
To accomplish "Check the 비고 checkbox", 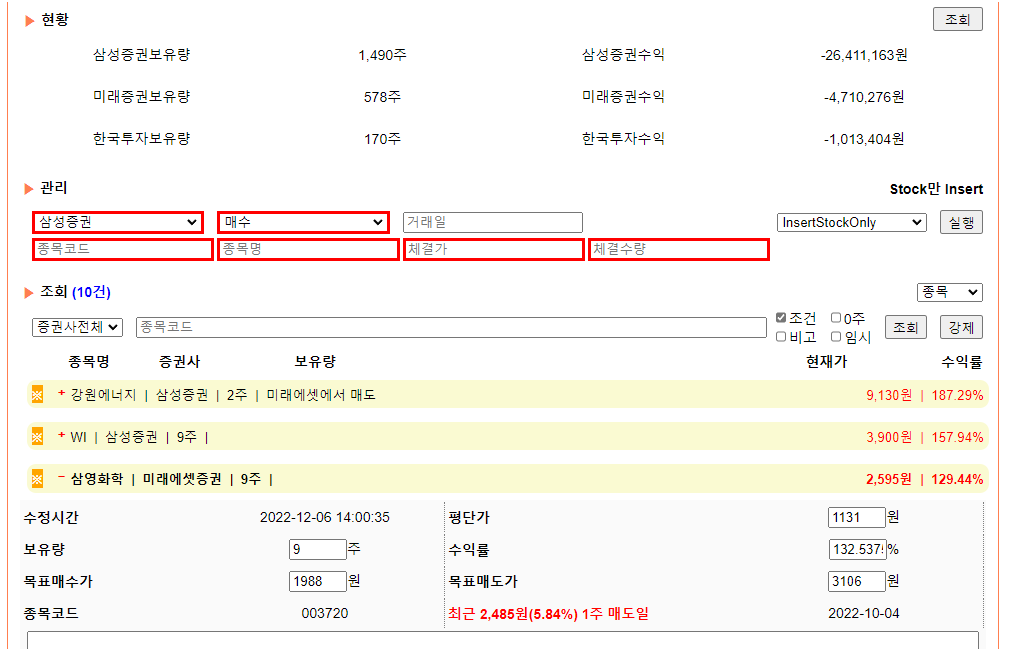I will 782,336.
